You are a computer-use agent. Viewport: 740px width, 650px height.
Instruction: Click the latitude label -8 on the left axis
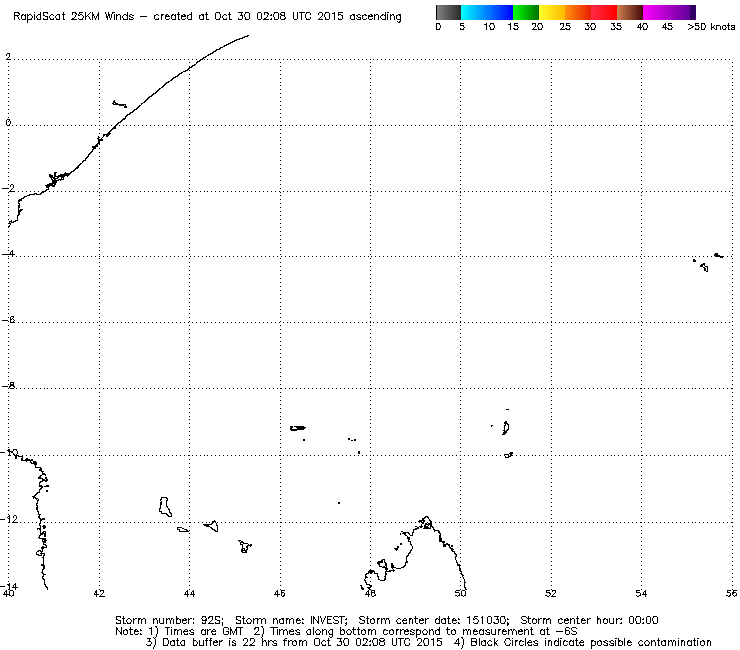pos(8,386)
